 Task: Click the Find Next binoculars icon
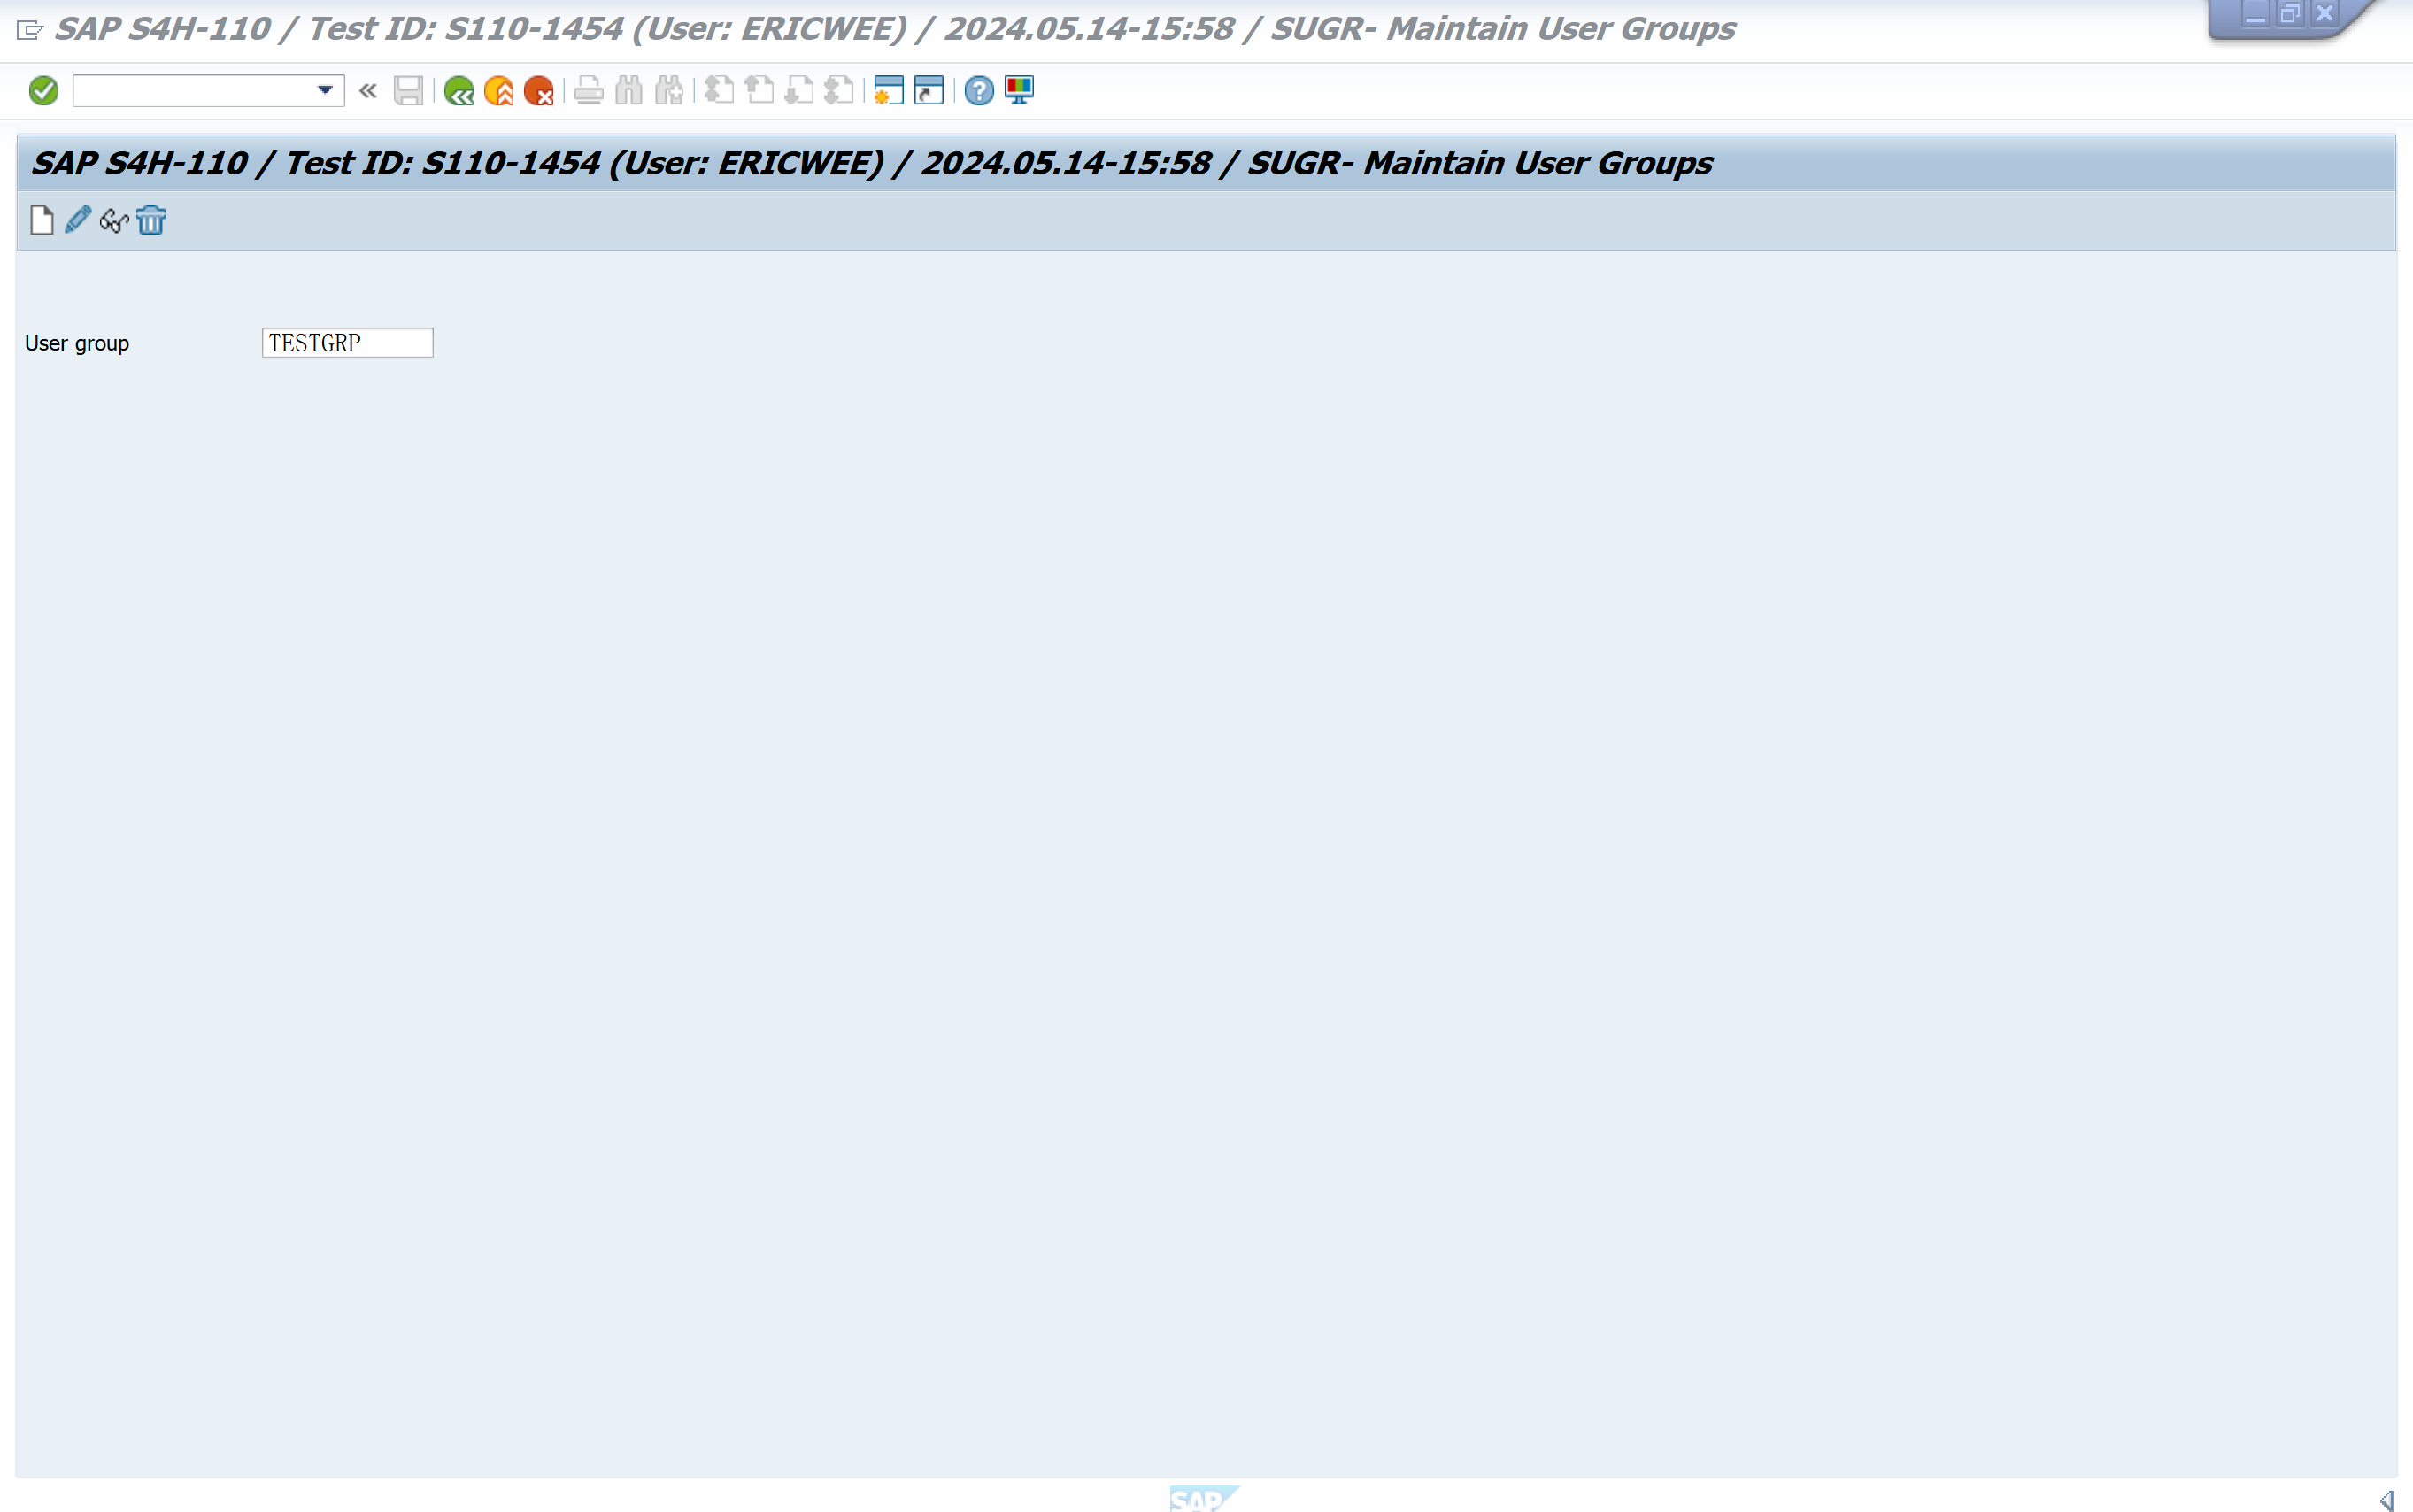coord(669,91)
